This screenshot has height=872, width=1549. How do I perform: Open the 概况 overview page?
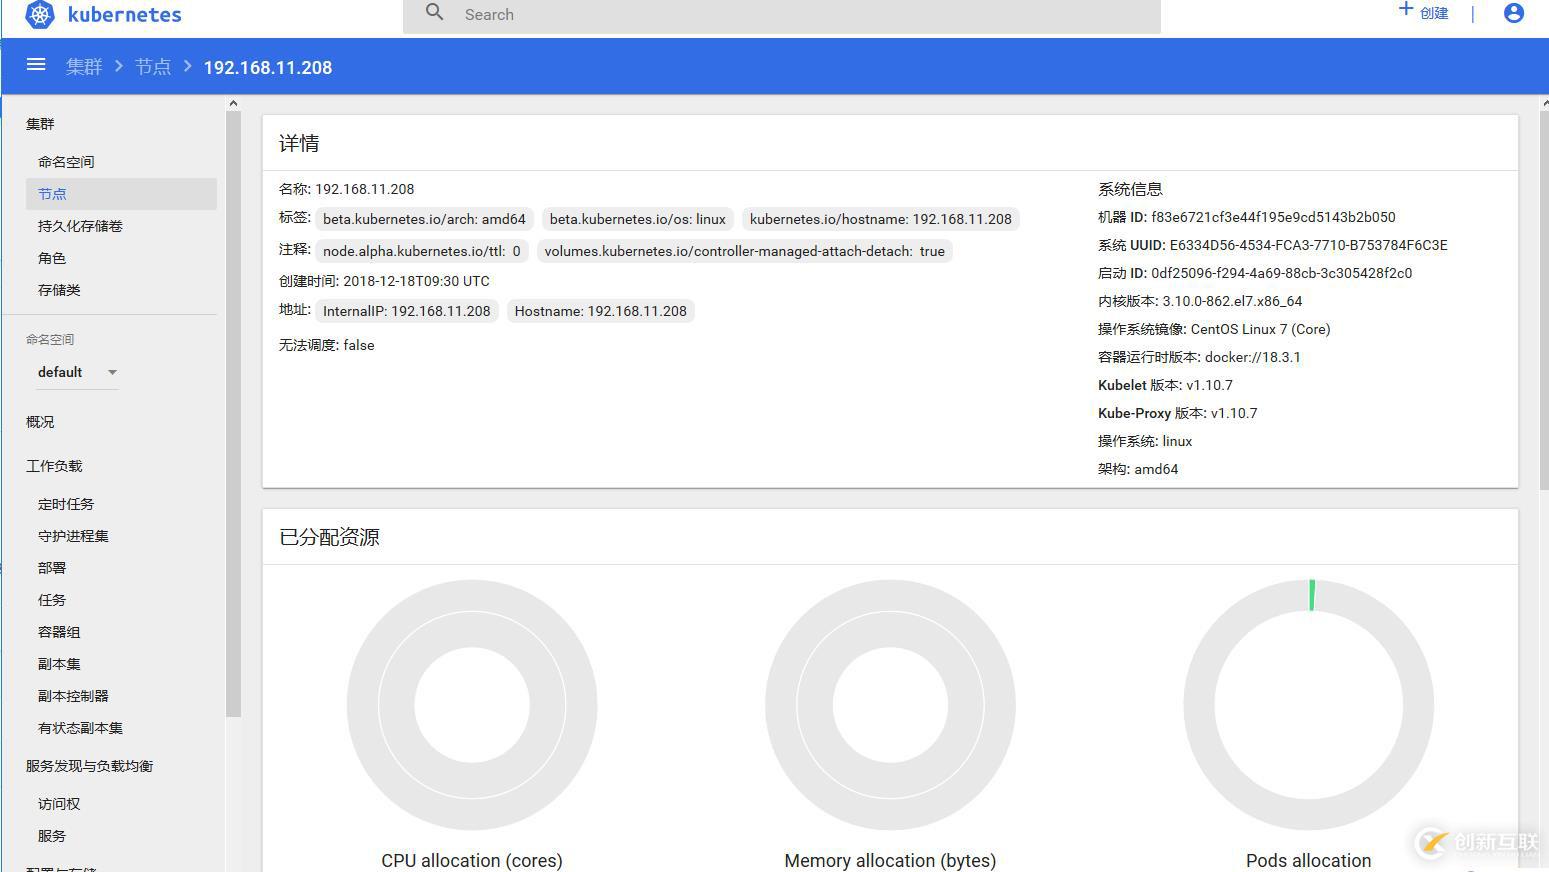(40, 421)
